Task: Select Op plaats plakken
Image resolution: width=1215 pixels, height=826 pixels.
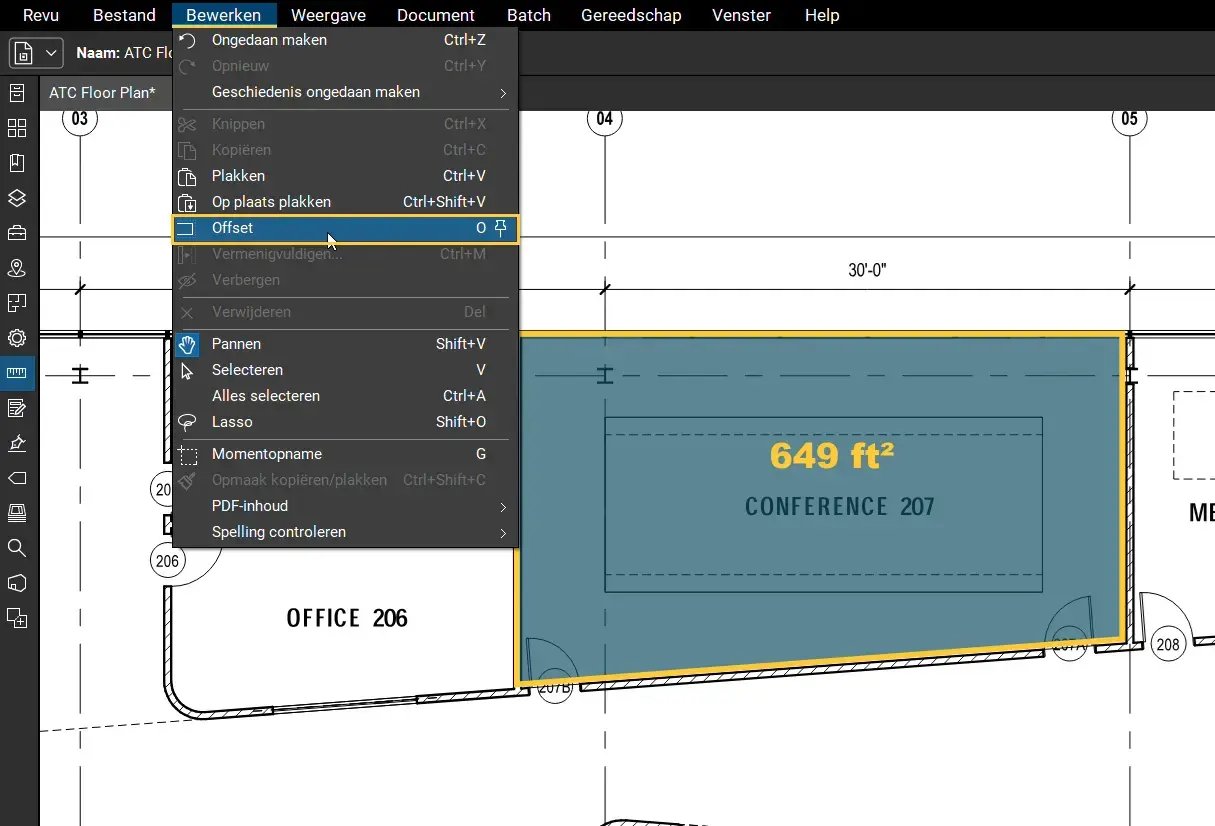Action: pyautogui.click(x=345, y=202)
